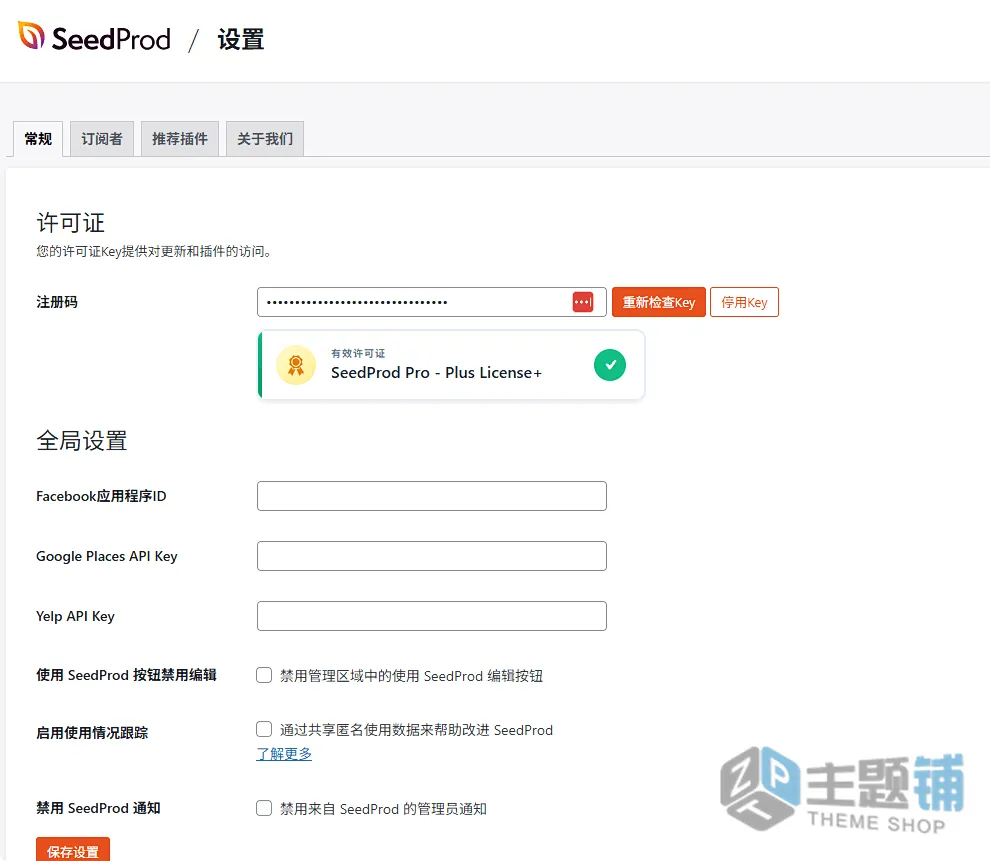
Task: Enable 通过共享匿名使用数据 tracking checkbox
Action: [264, 730]
